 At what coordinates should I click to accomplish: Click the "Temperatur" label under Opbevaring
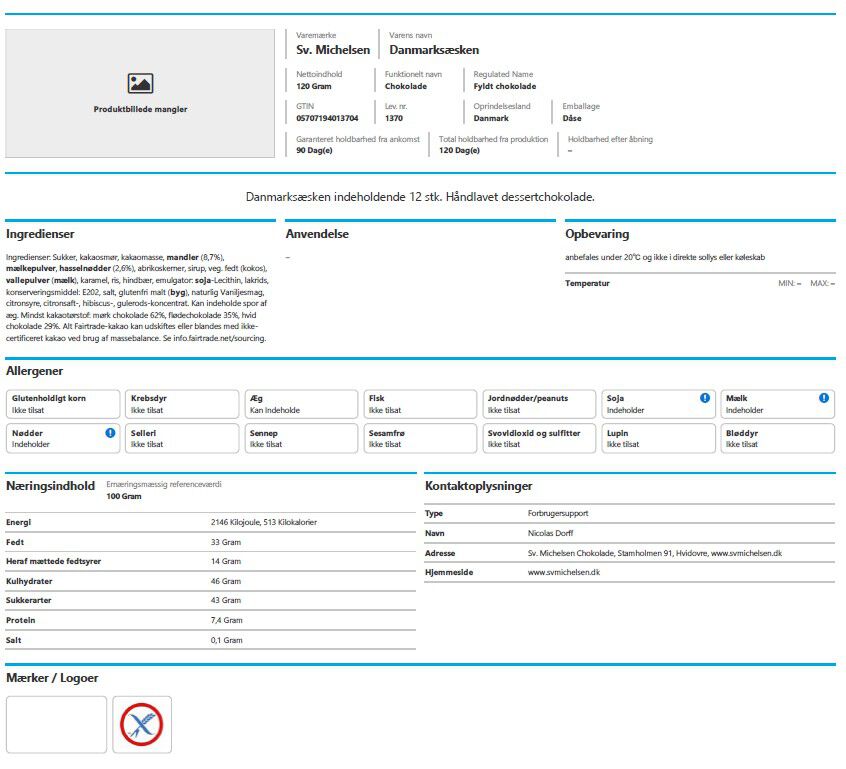click(x=588, y=283)
